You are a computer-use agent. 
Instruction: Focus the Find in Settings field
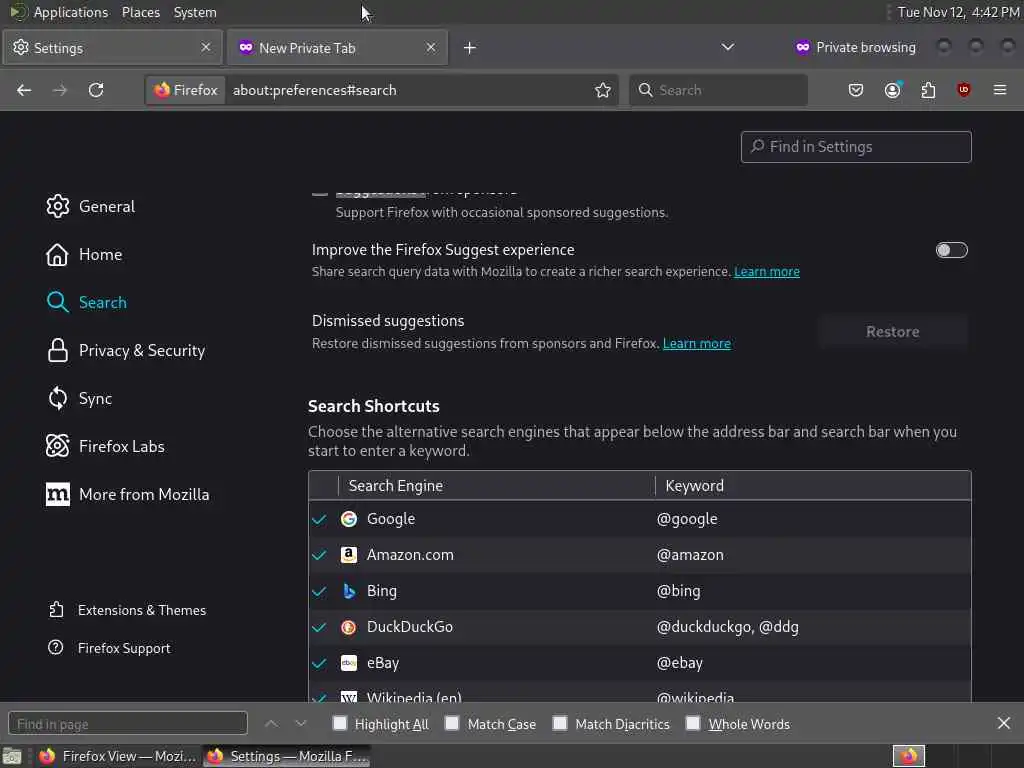click(x=856, y=147)
